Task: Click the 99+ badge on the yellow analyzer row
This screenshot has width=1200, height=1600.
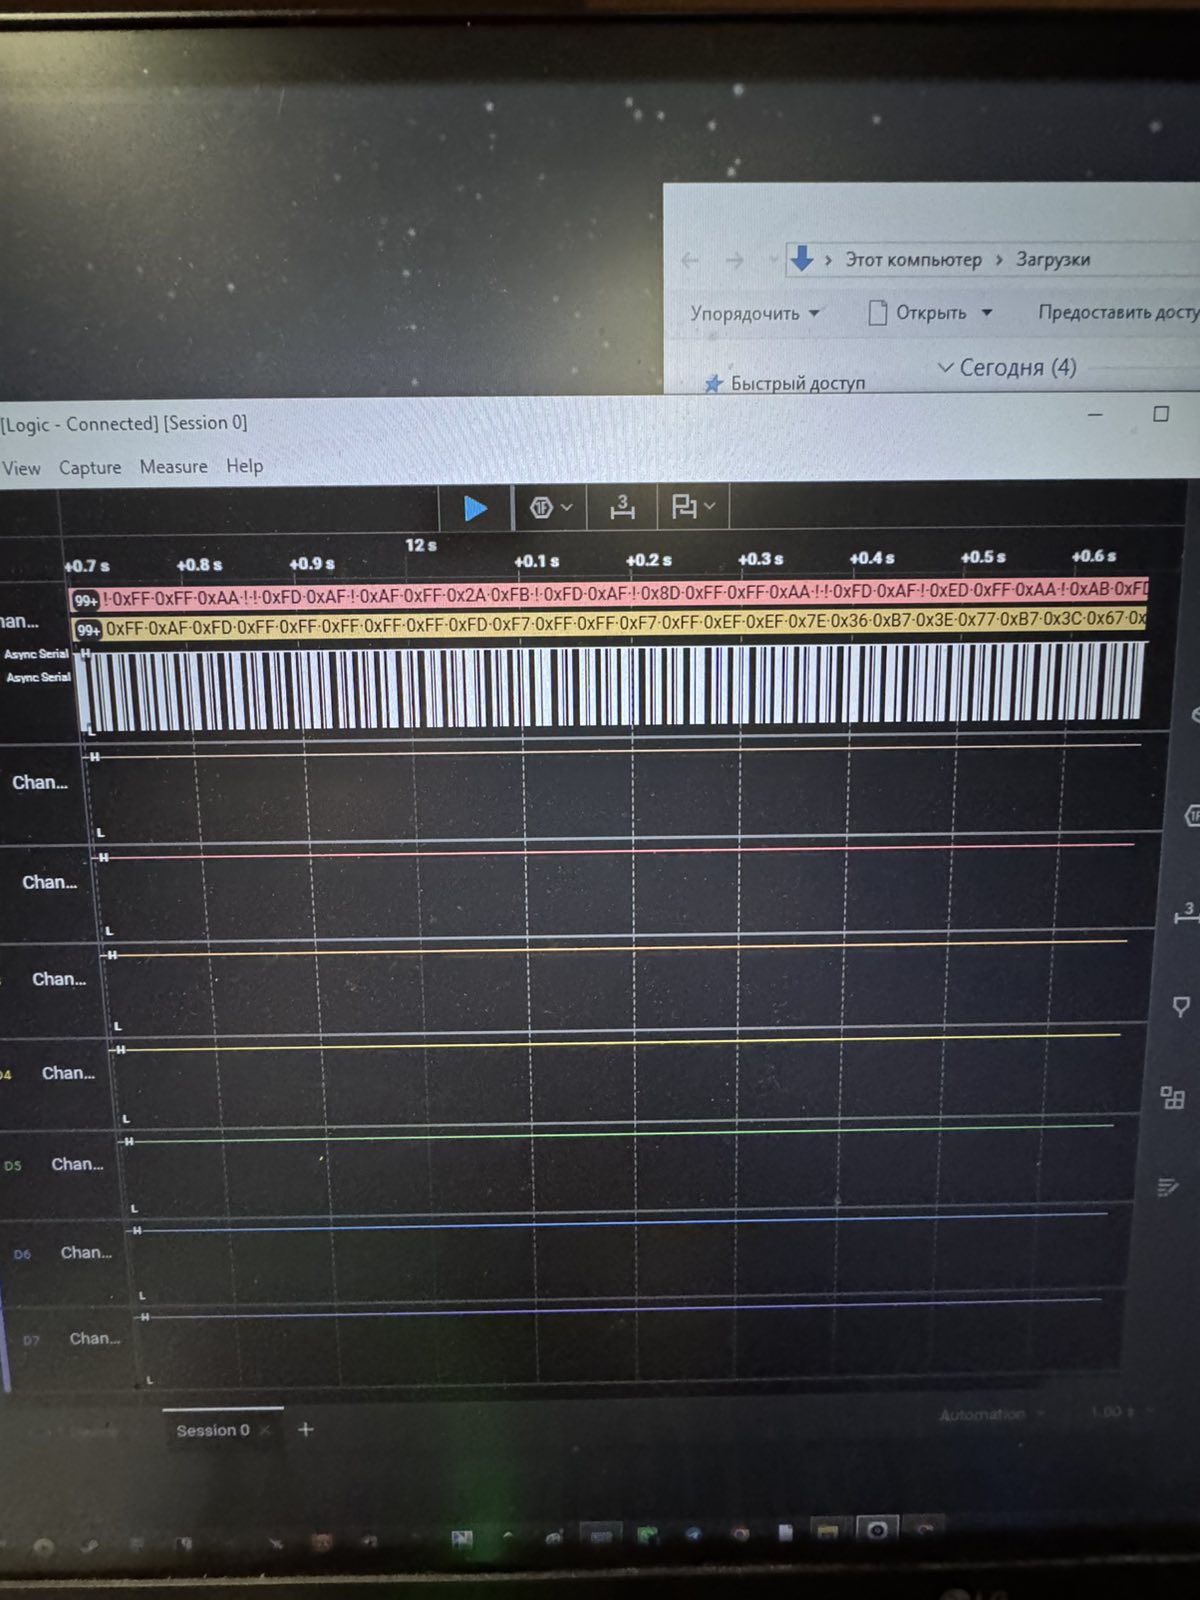Action: click(x=89, y=630)
